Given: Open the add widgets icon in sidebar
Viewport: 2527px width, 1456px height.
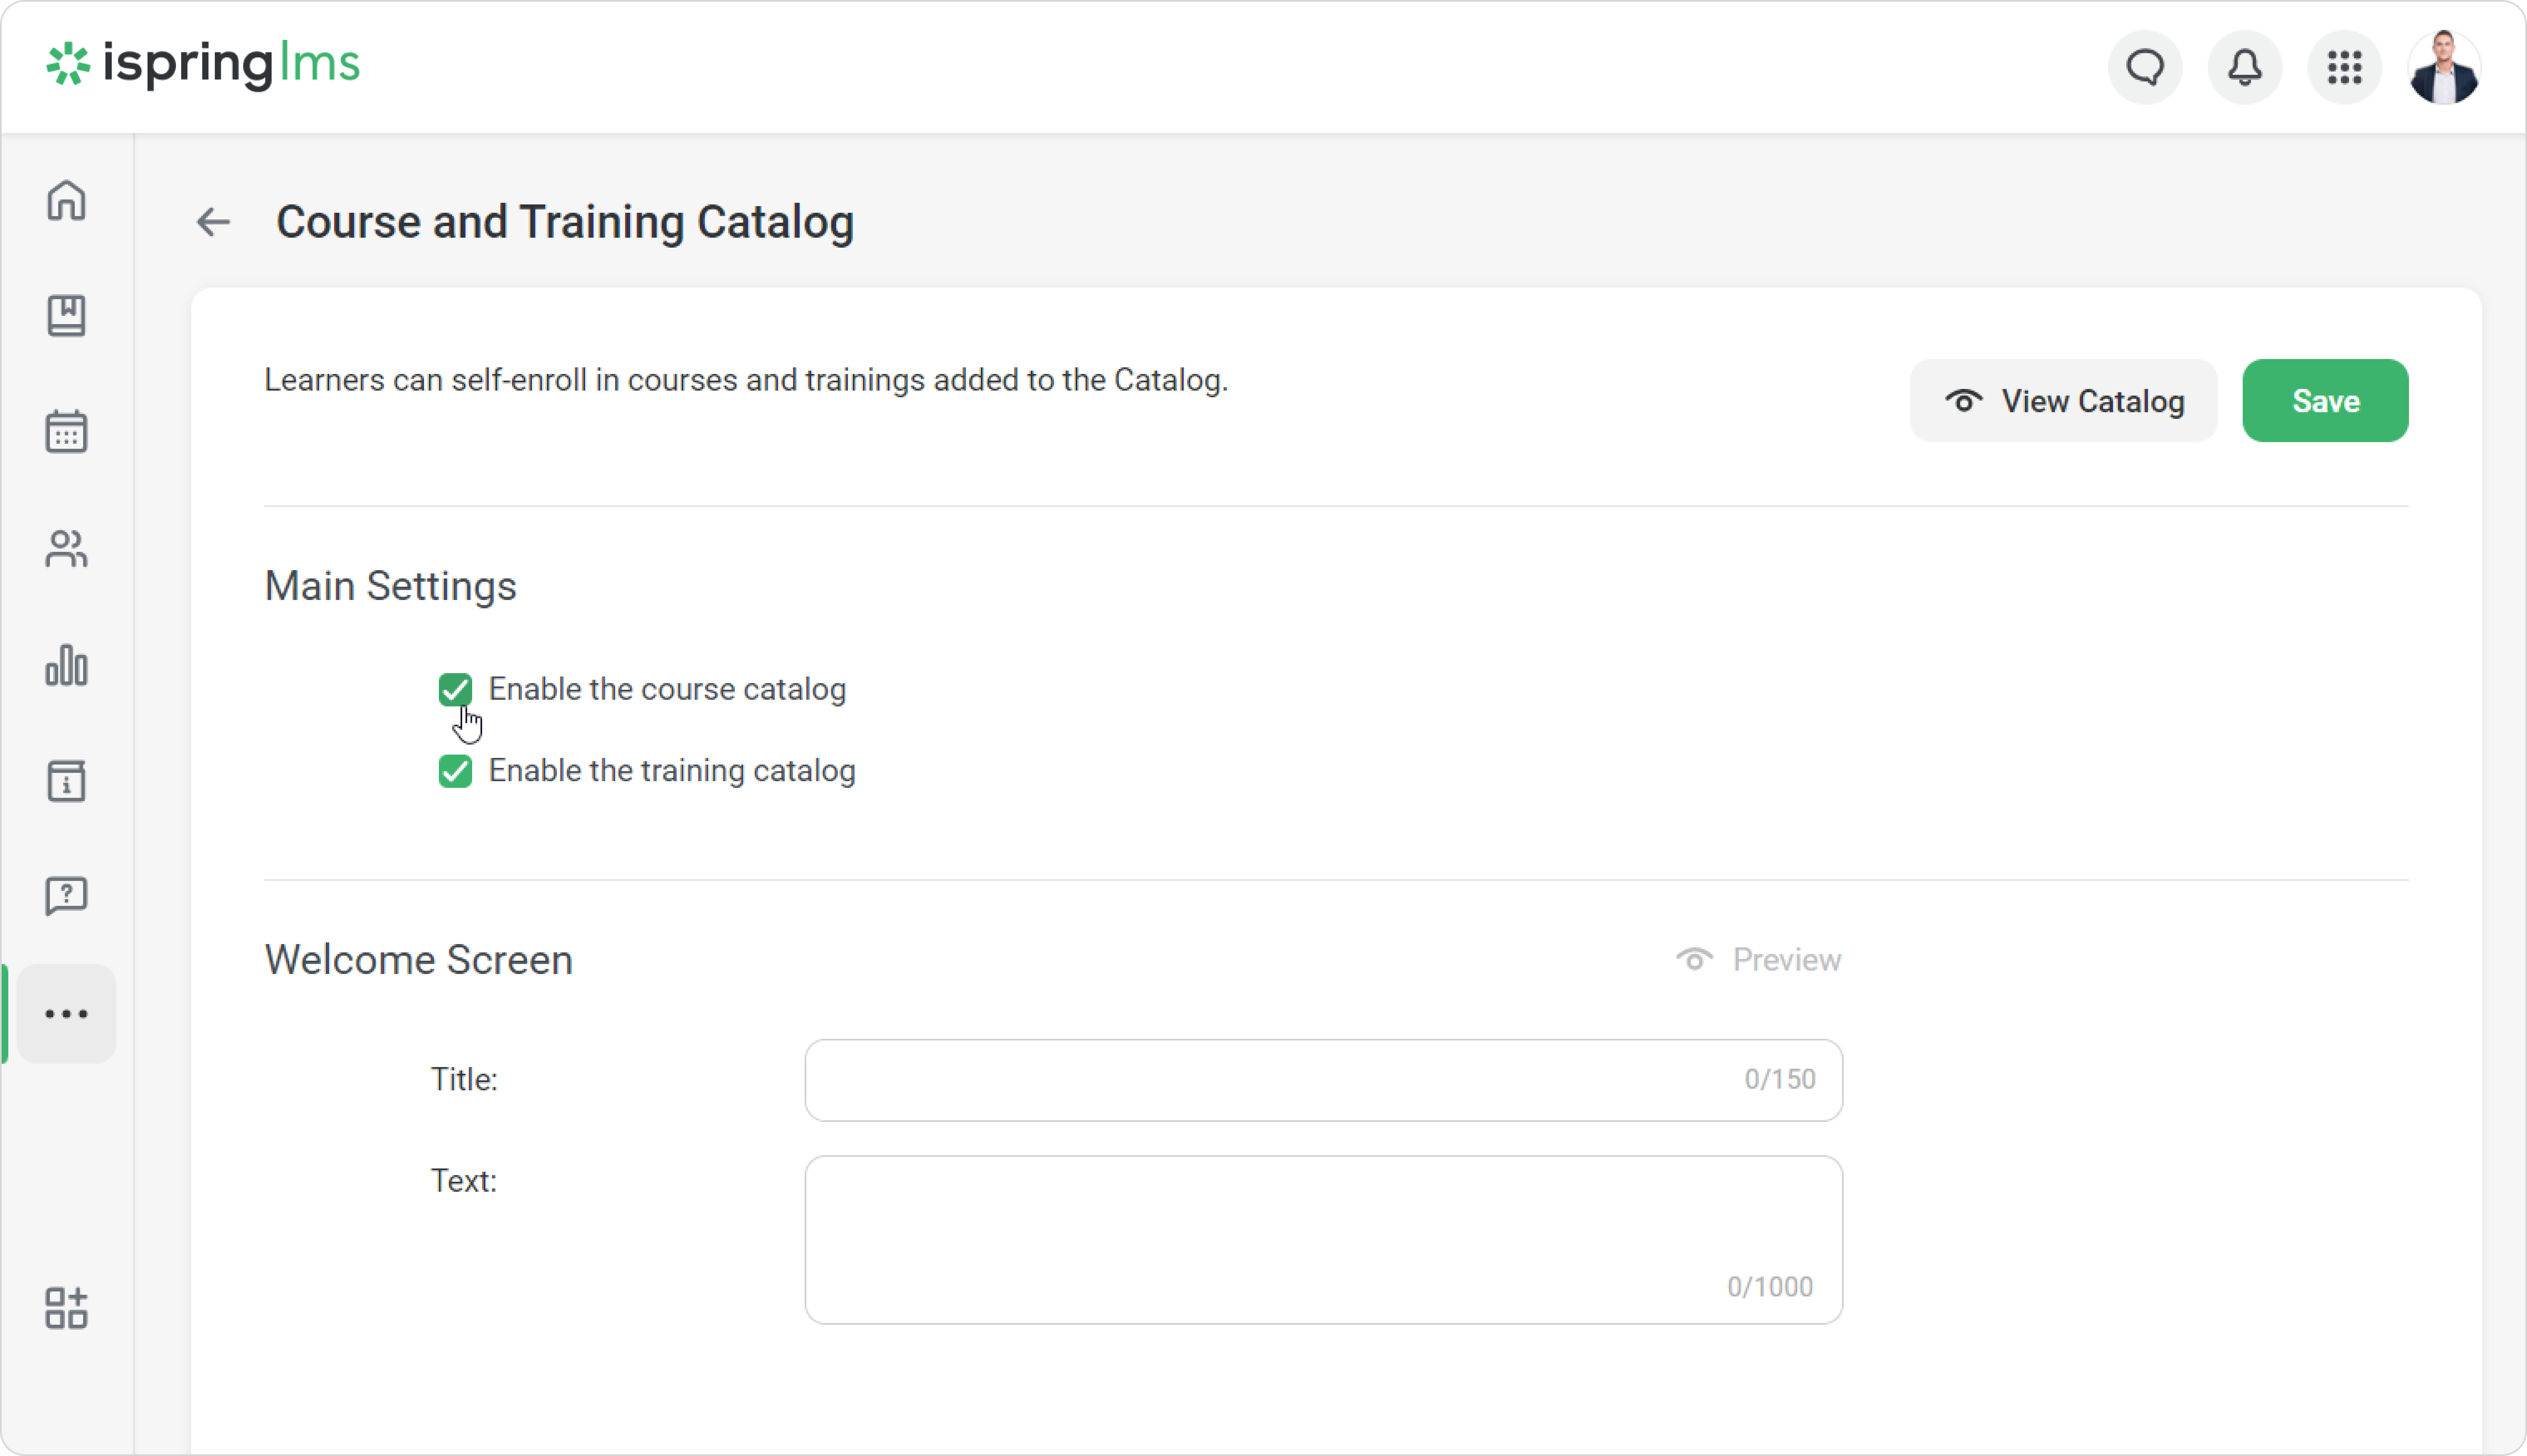Looking at the screenshot, I should [x=66, y=1308].
